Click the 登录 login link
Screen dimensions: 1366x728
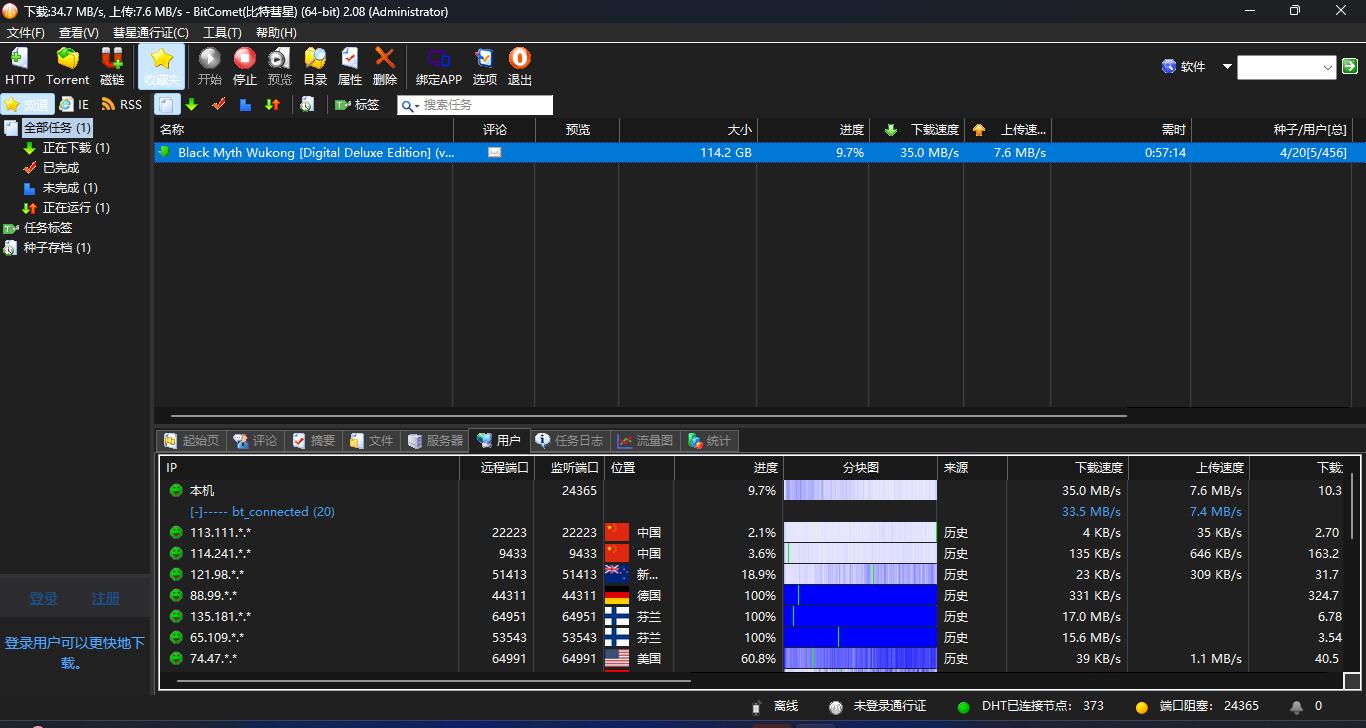(44, 599)
